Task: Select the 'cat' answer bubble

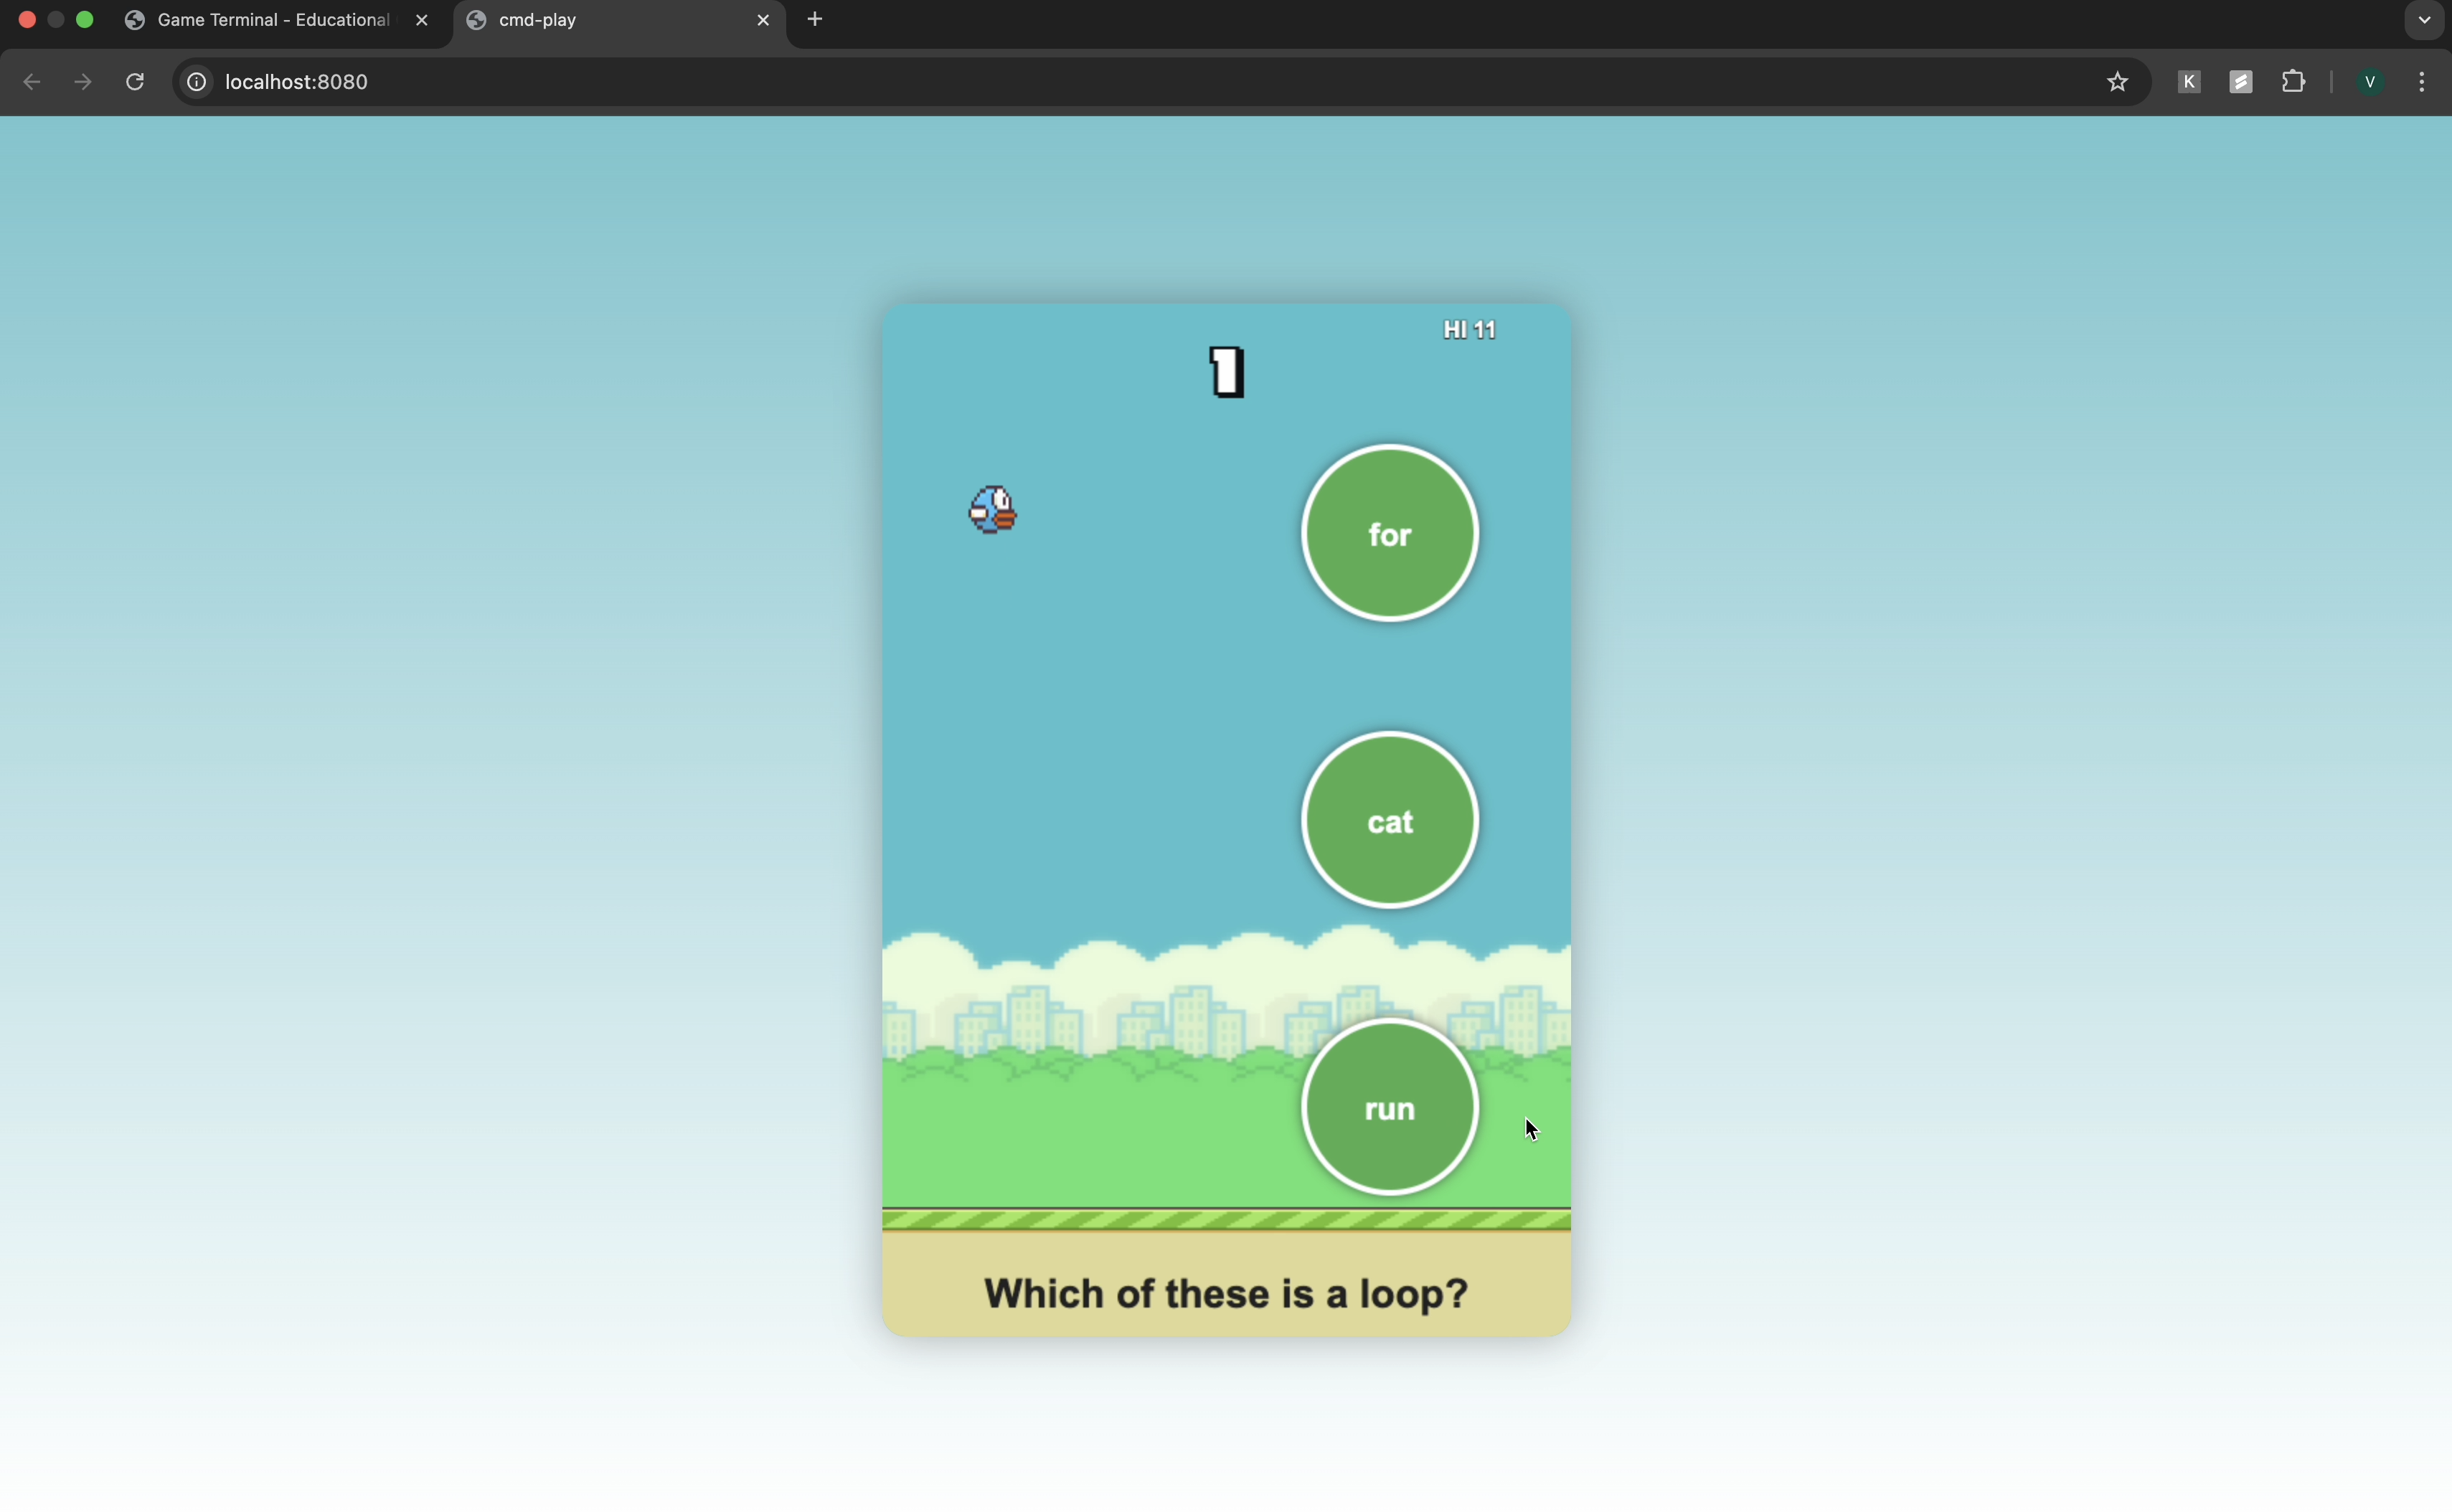Action: point(1389,821)
